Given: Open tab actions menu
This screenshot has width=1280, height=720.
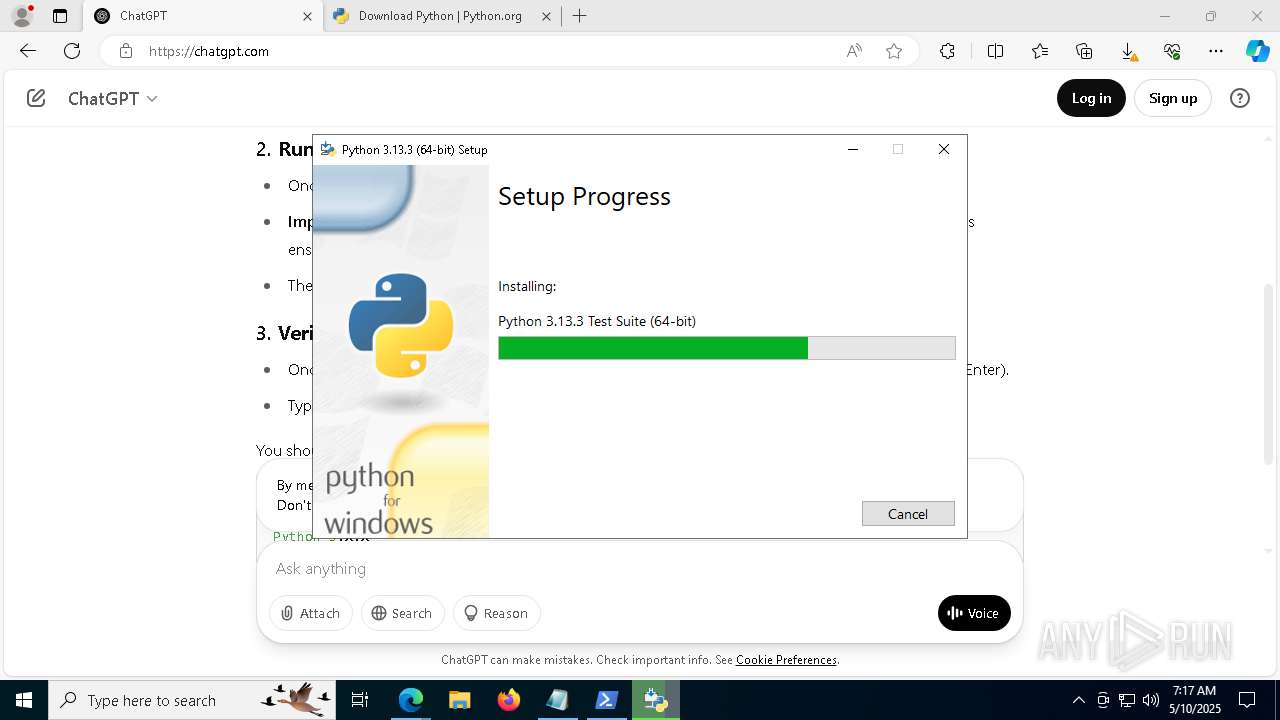Looking at the screenshot, I should pos(60,16).
